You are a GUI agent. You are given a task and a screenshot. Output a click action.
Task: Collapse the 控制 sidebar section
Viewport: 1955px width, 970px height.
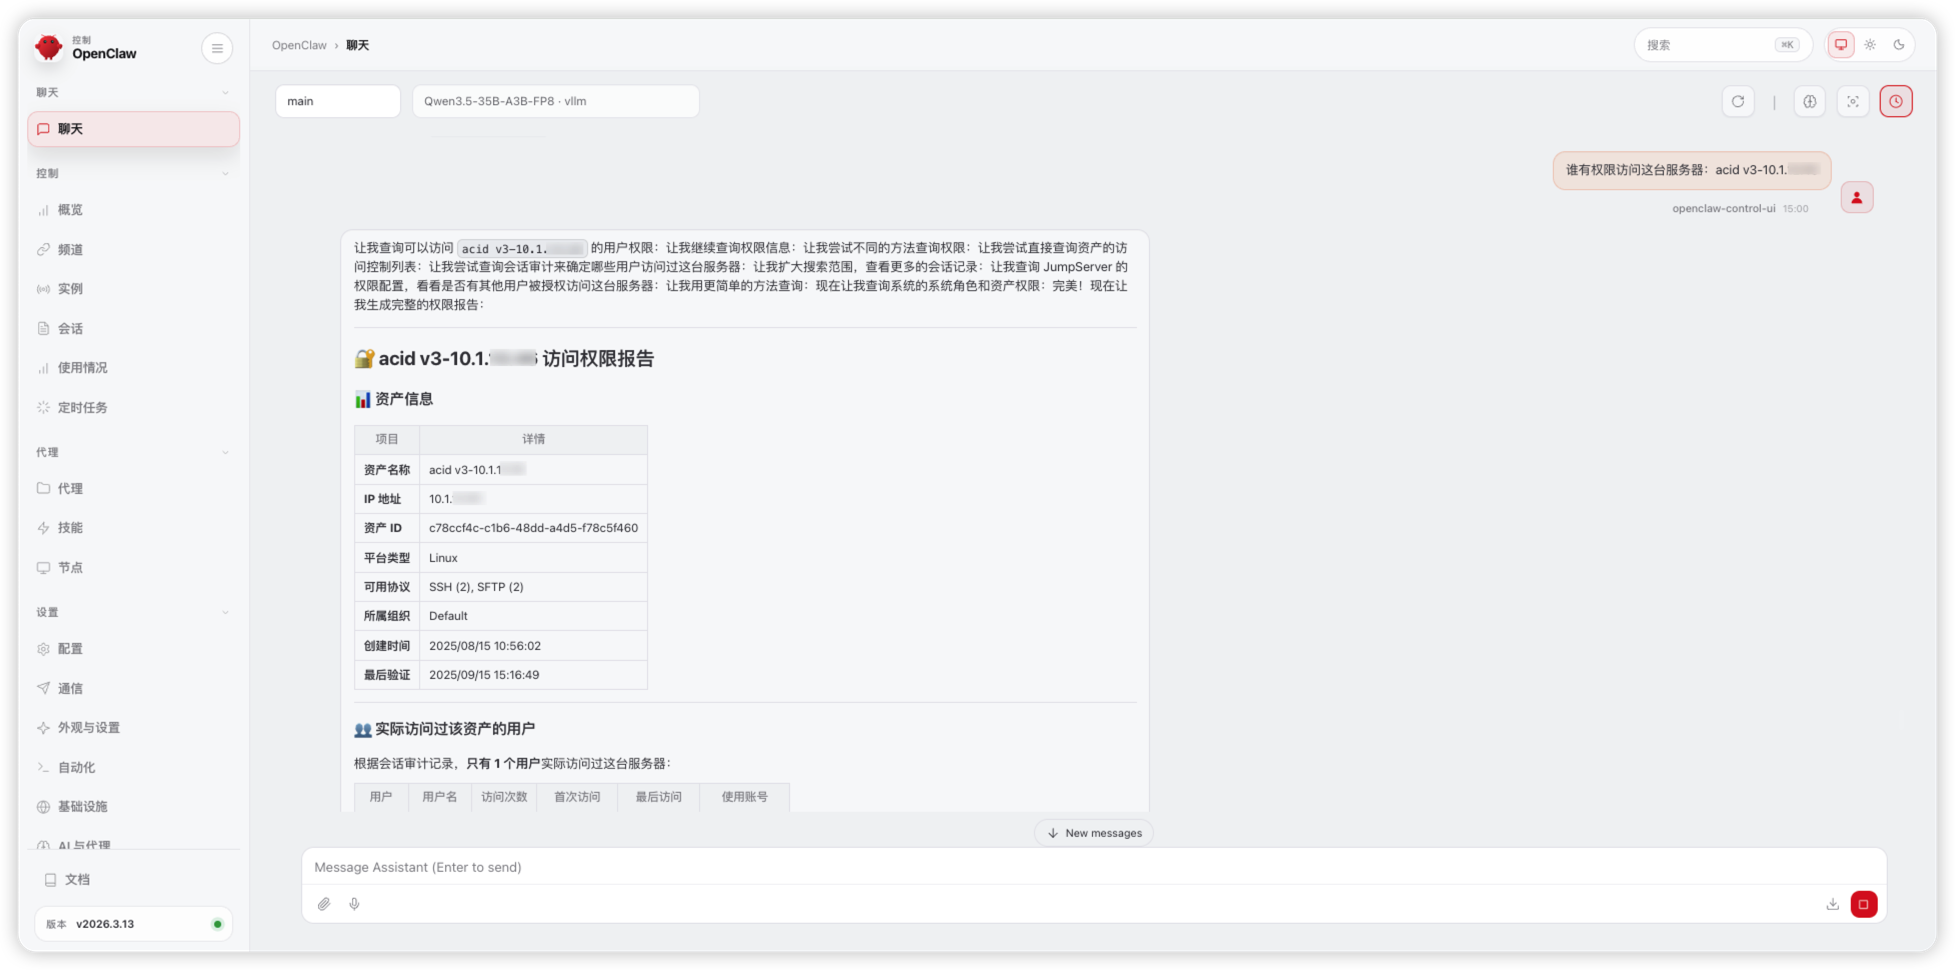[x=225, y=173]
